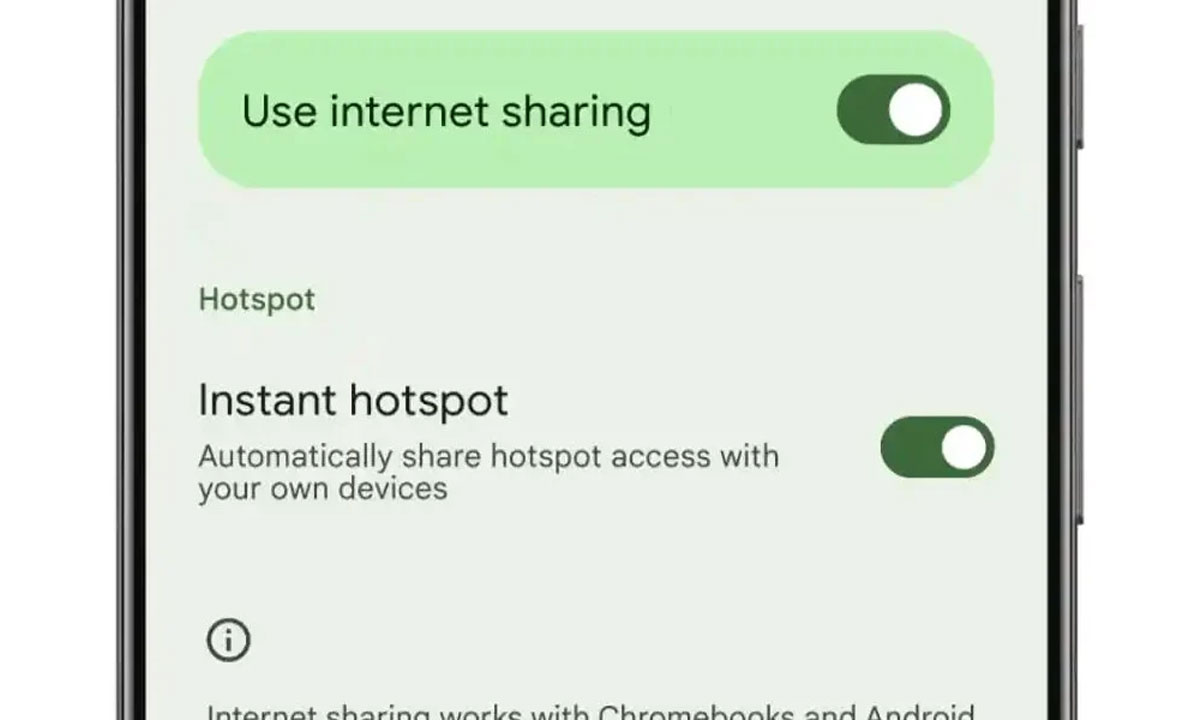Tap the word 'hotspot' in the Instant hotspot title
The height and width of the screenshot is (720, 1200).
click(x=429, y=401)
